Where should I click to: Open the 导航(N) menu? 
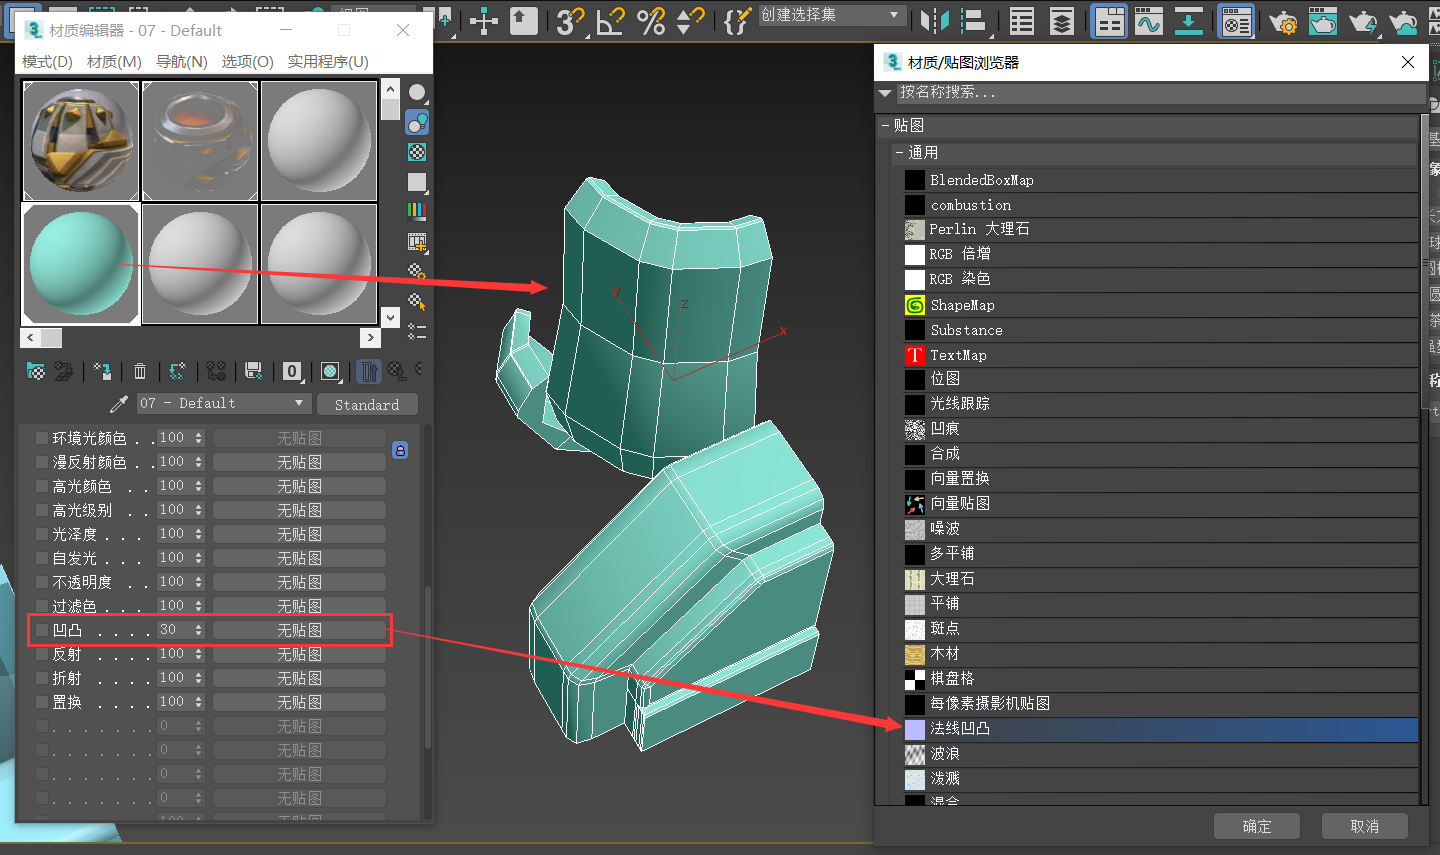pyautogui.click(x=181, y=62)
